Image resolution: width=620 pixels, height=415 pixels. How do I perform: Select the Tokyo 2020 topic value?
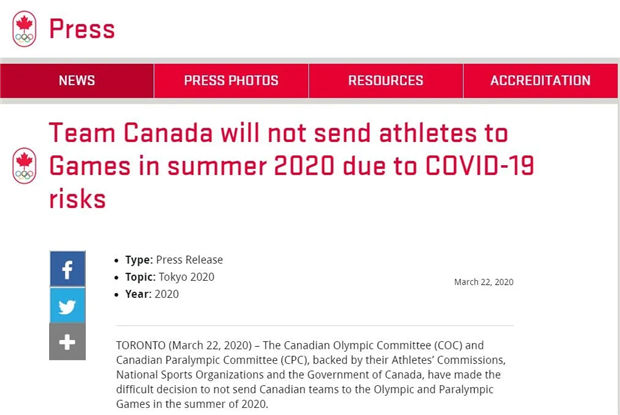click(x=186, y=277)
